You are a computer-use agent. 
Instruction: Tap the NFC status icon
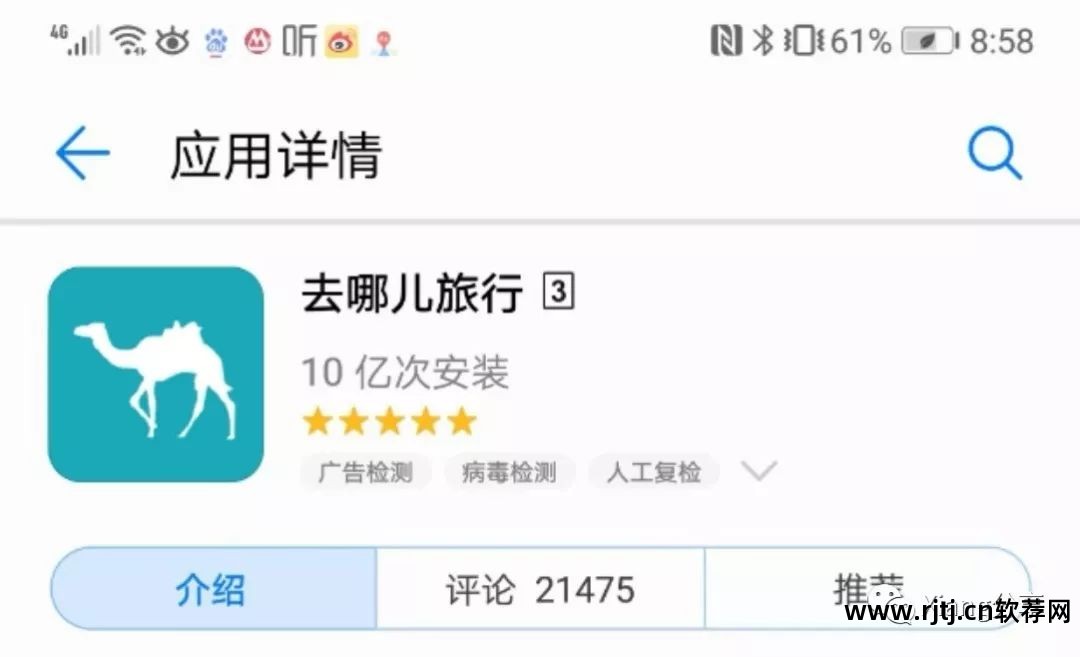pos(726,40)
